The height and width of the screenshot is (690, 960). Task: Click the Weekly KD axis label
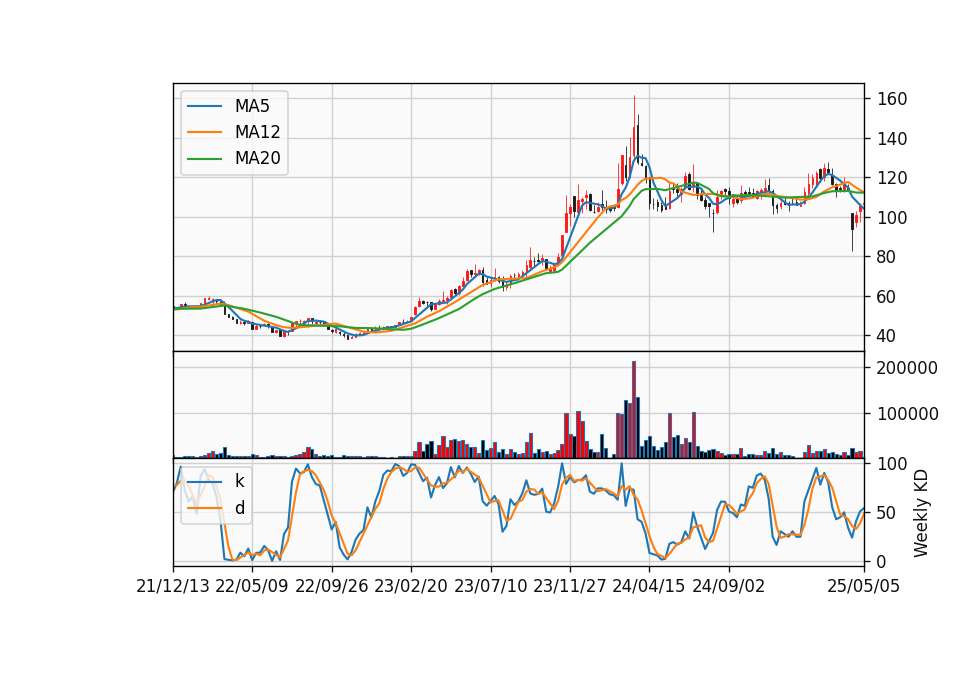(x=921, y=513)
